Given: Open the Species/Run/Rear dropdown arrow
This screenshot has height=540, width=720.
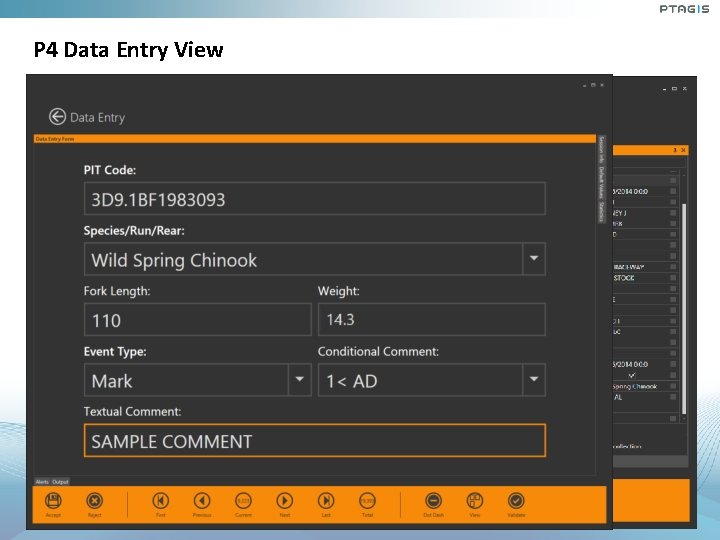Looking at the screenshot, I should tap(534, 259).
